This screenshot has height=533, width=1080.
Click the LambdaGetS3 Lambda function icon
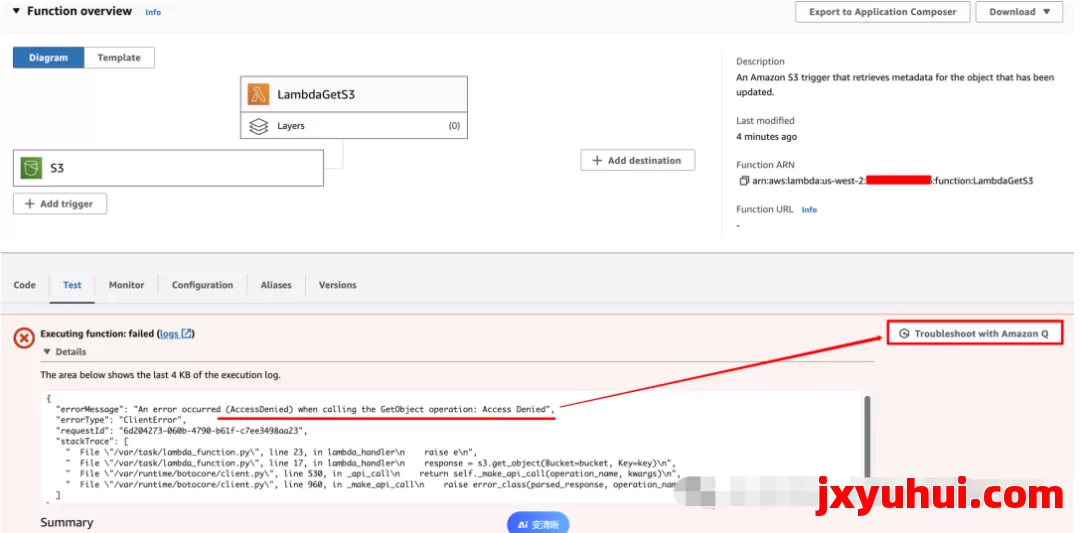pyautogui.click(x=259, y=94)
